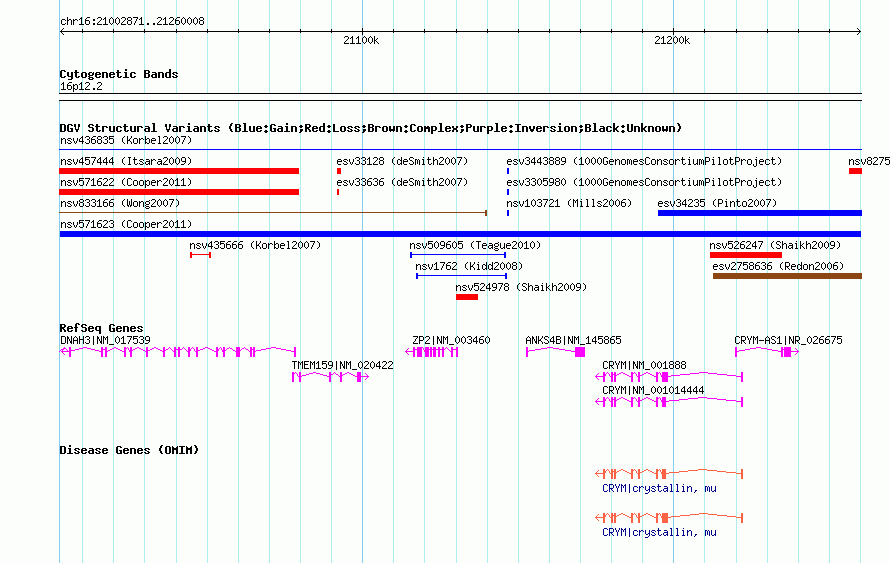Select the nsv435666 (Korbel2007) red variant
The height and width of the screenshot is (563, 890).
[200, 255]
